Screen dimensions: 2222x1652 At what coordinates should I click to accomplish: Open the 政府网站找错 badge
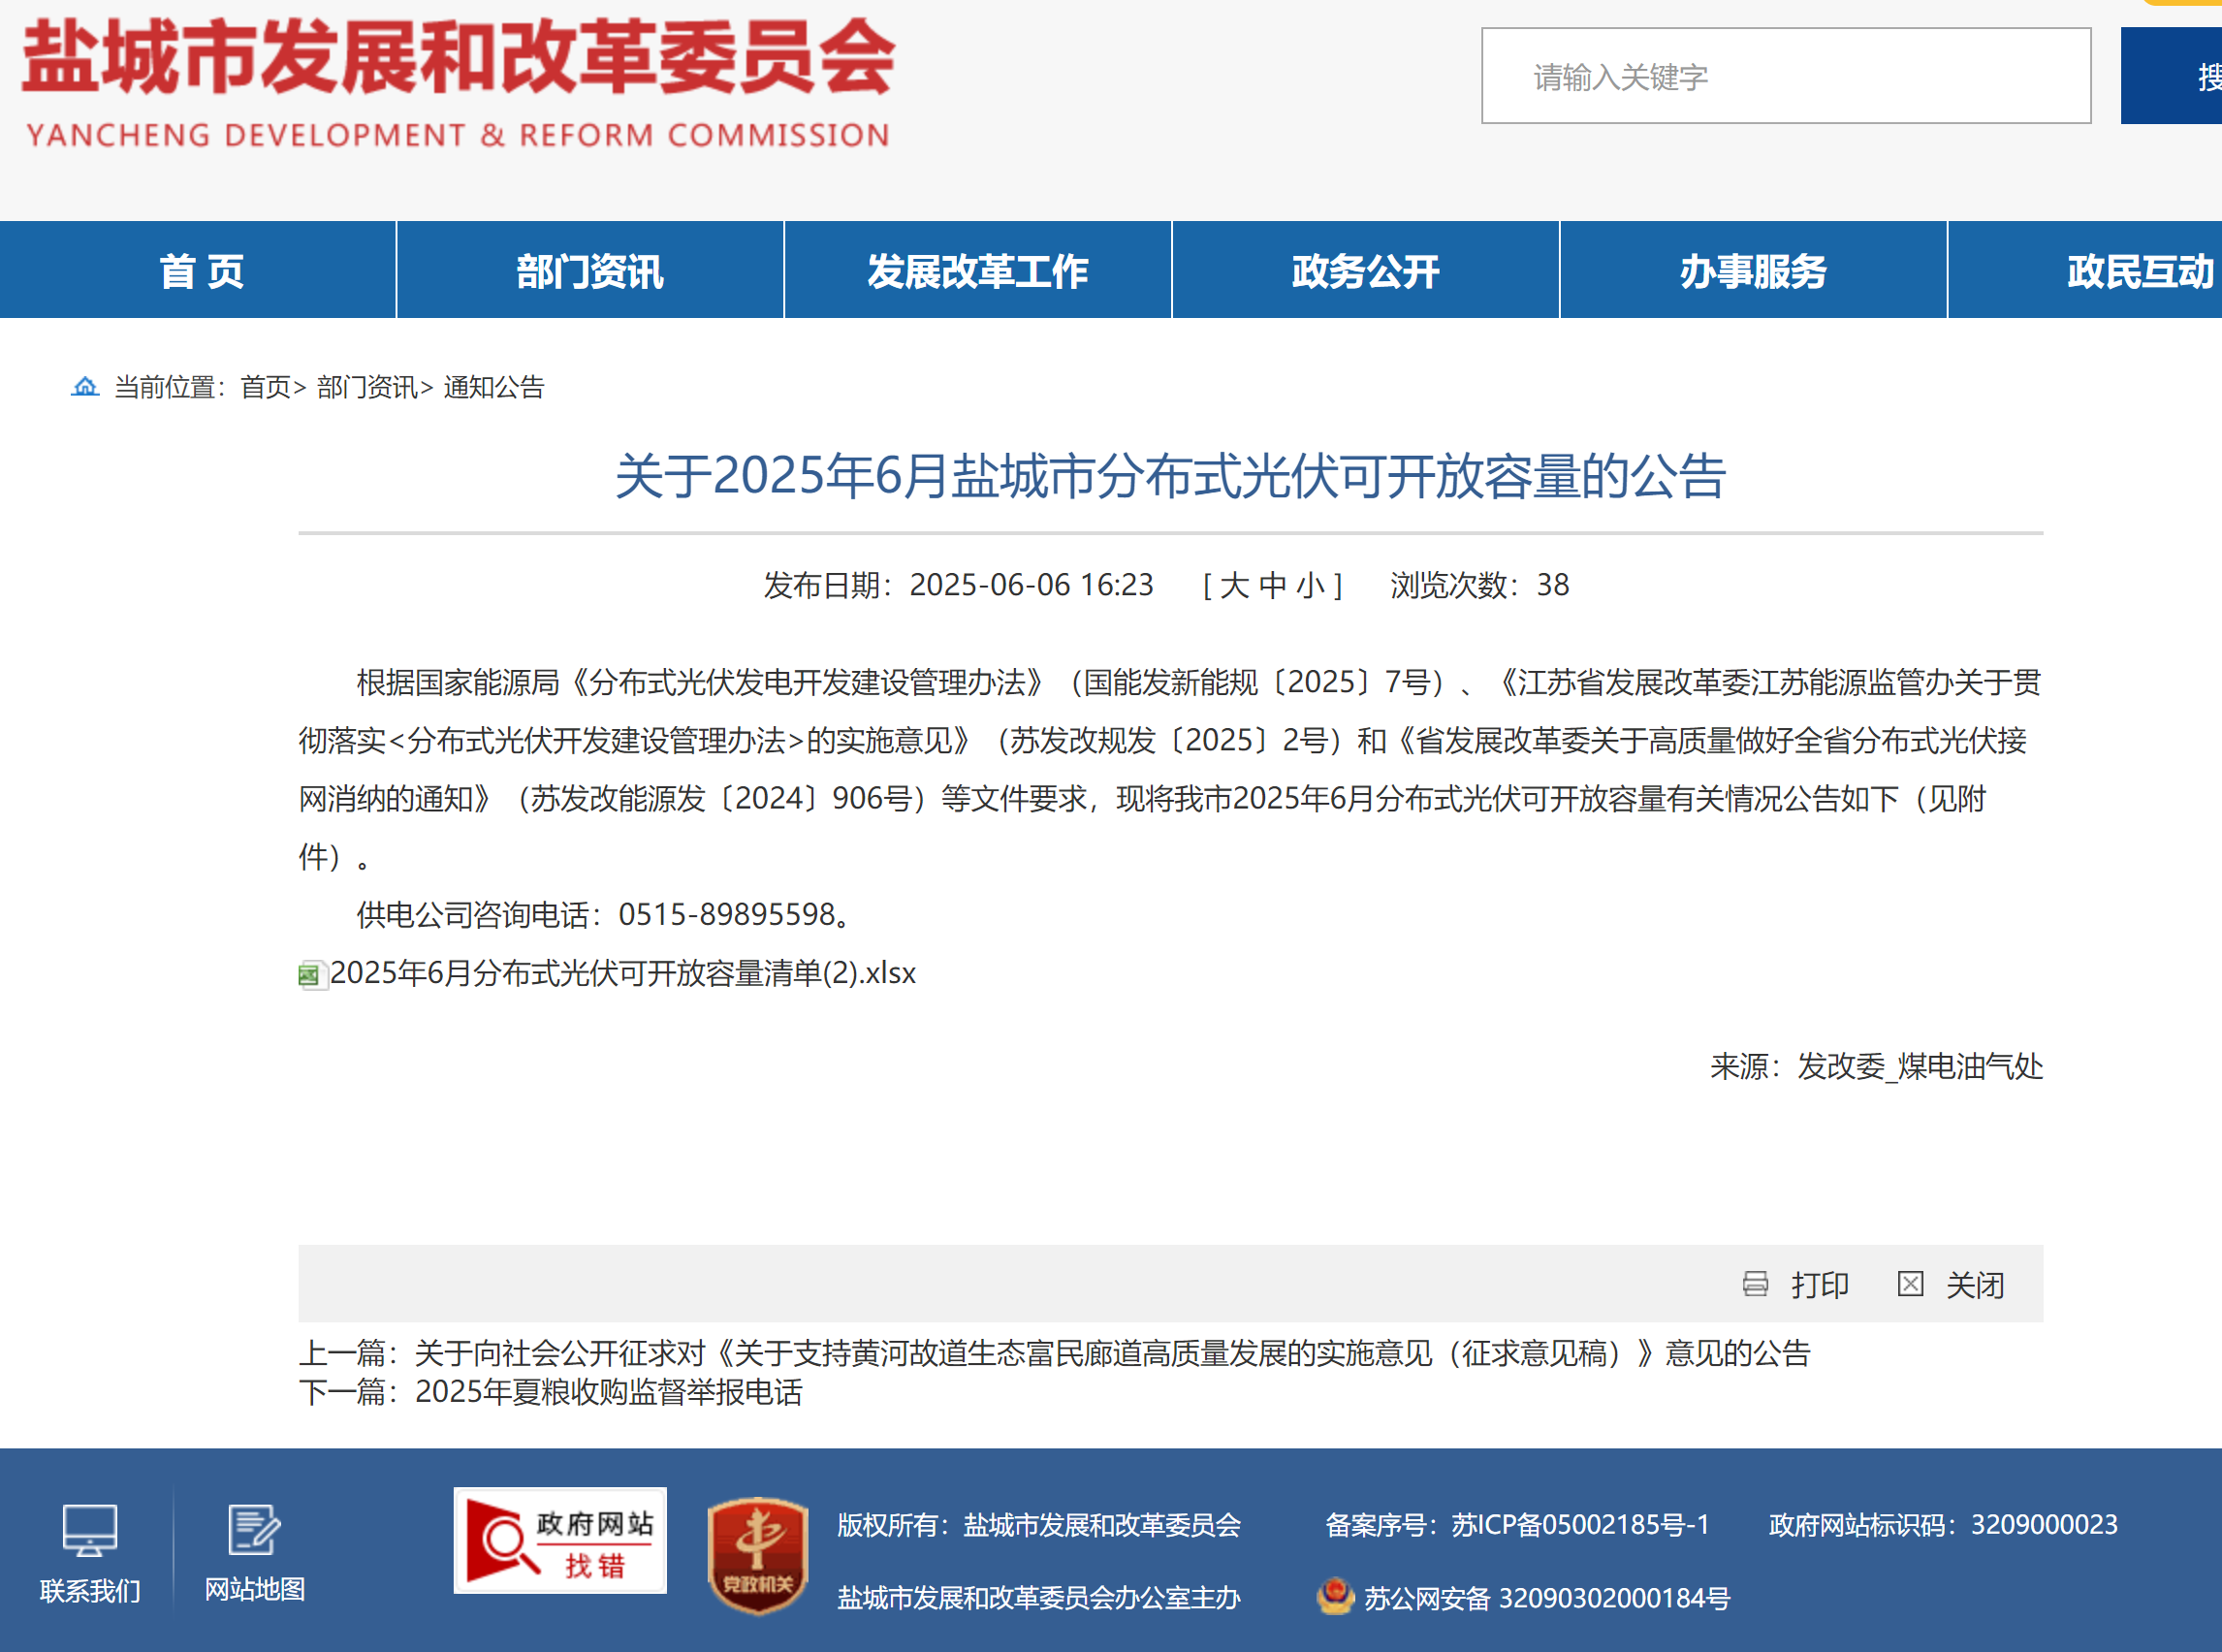[560, 1540]
